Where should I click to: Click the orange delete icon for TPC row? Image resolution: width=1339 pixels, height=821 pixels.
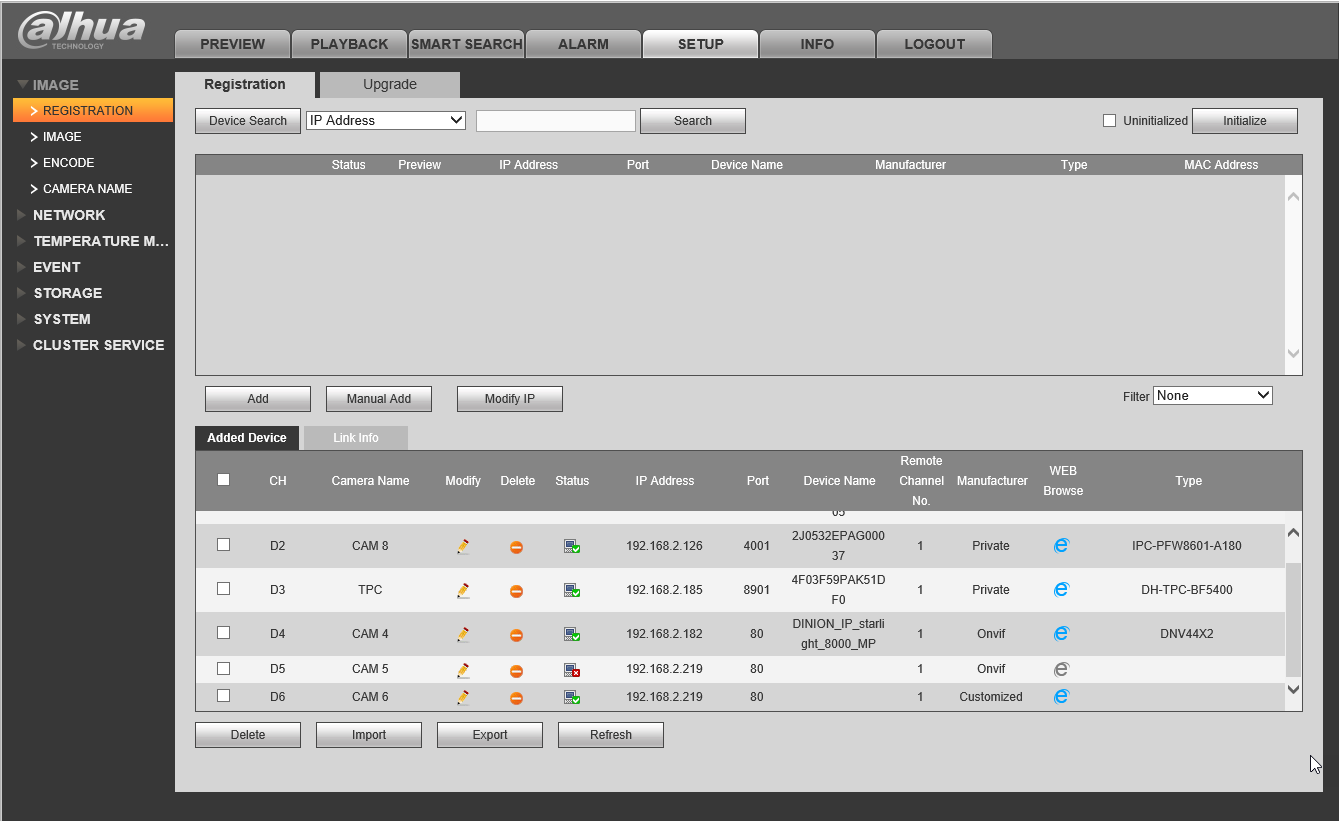click(x=516, y=591)
